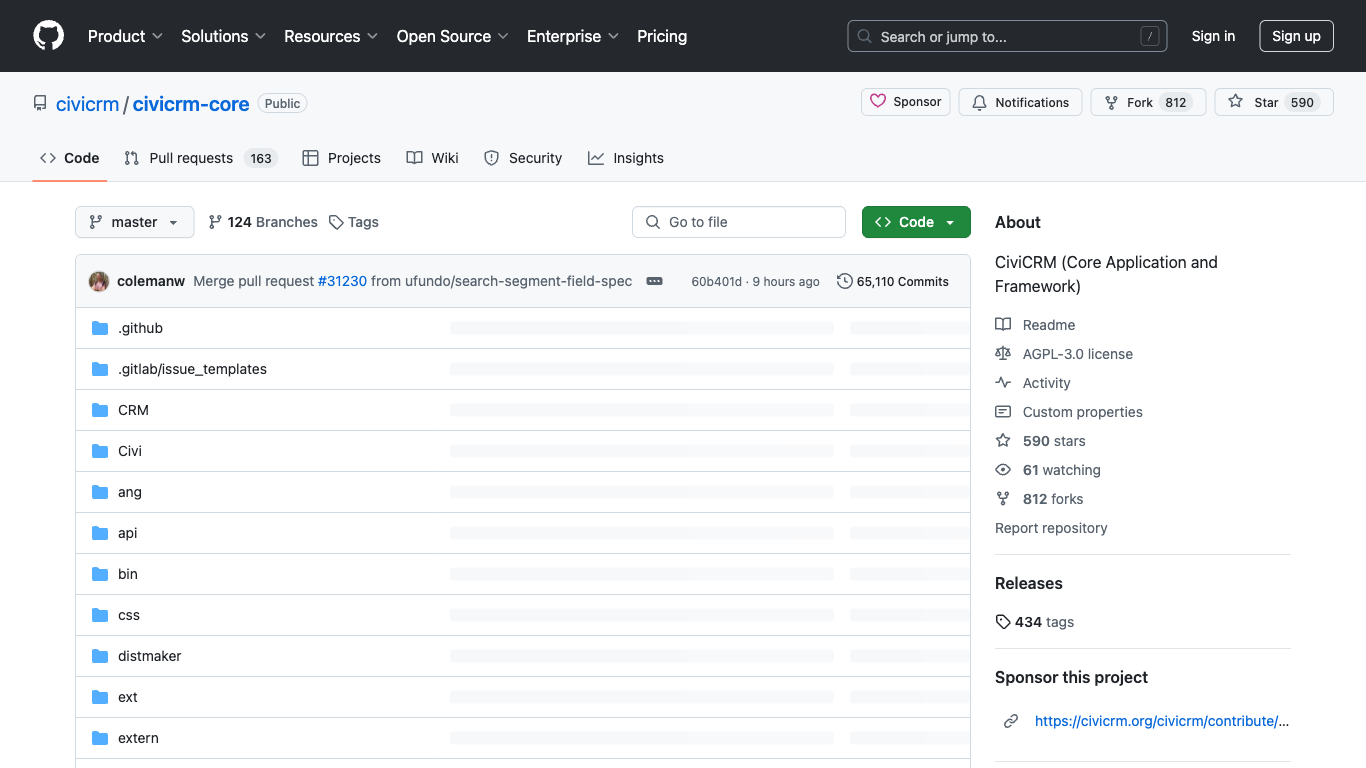Open the Product menu dropdown
The width and height of the screenshot is (1366, 768).
tap(125, 36)
